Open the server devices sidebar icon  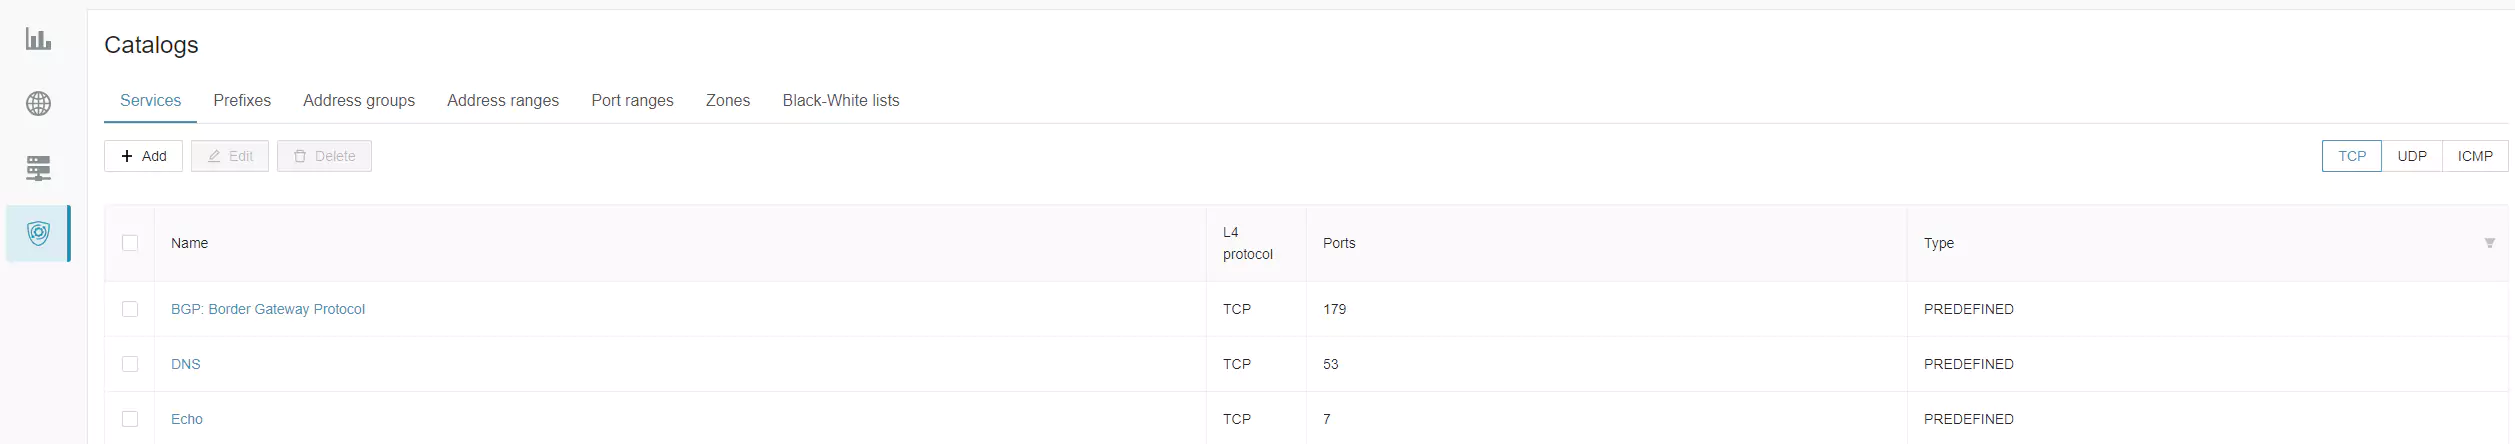(38, 168)
